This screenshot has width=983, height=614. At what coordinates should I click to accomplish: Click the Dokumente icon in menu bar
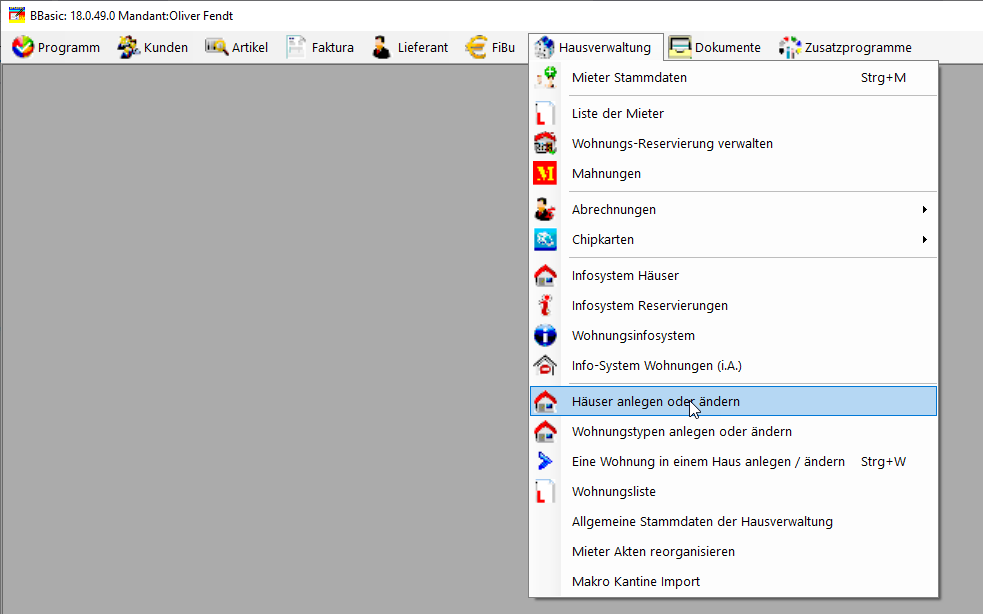tap(680, 47)
